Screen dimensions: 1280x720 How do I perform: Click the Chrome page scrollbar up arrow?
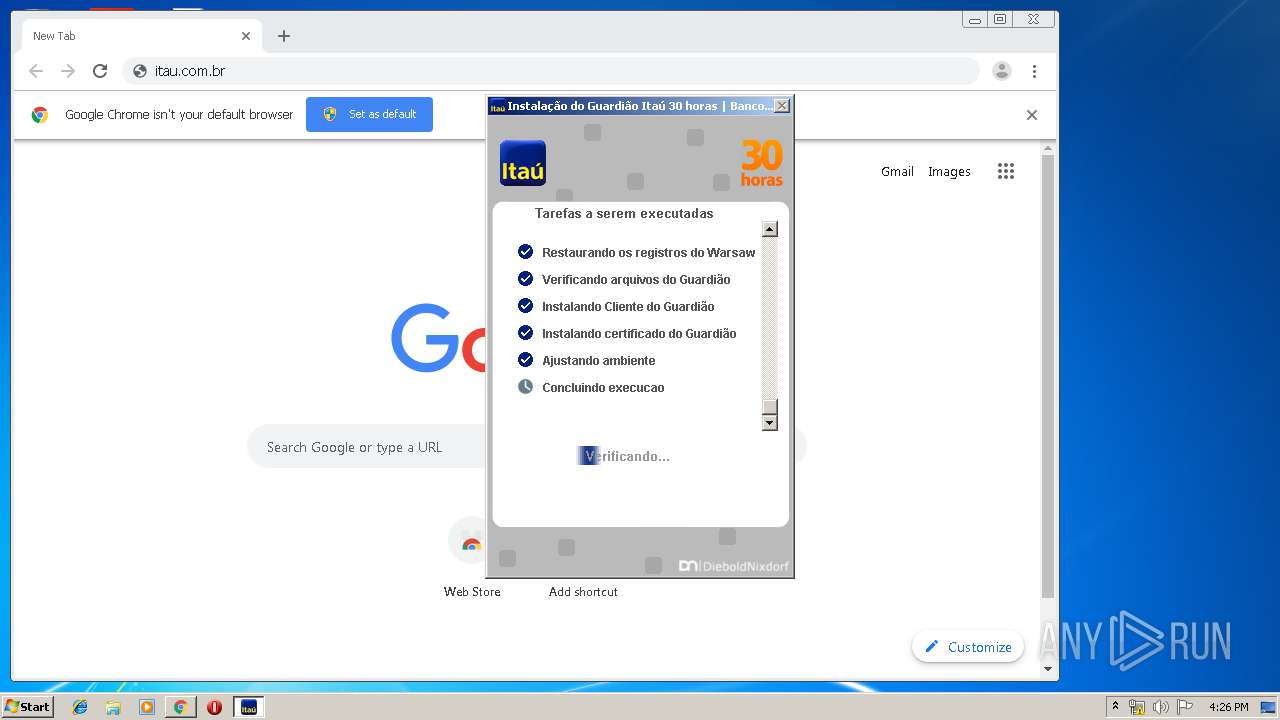(x=1048, y=149)
